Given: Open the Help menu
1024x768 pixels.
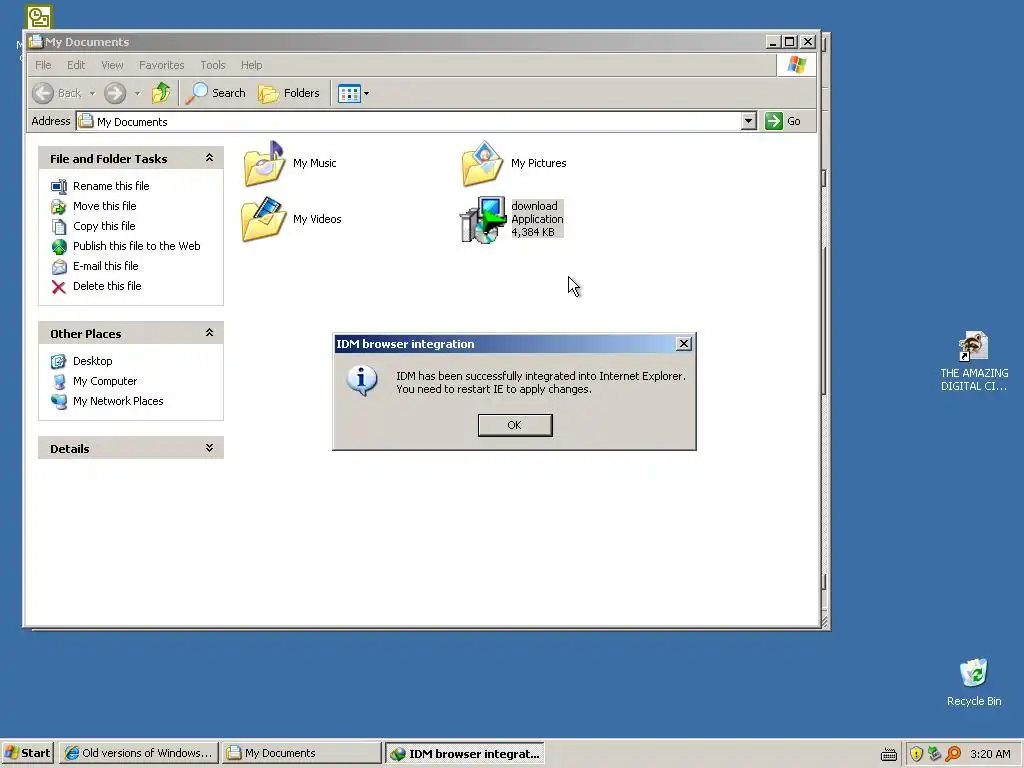Looking at the screenshot, I should tap(251, 65).
